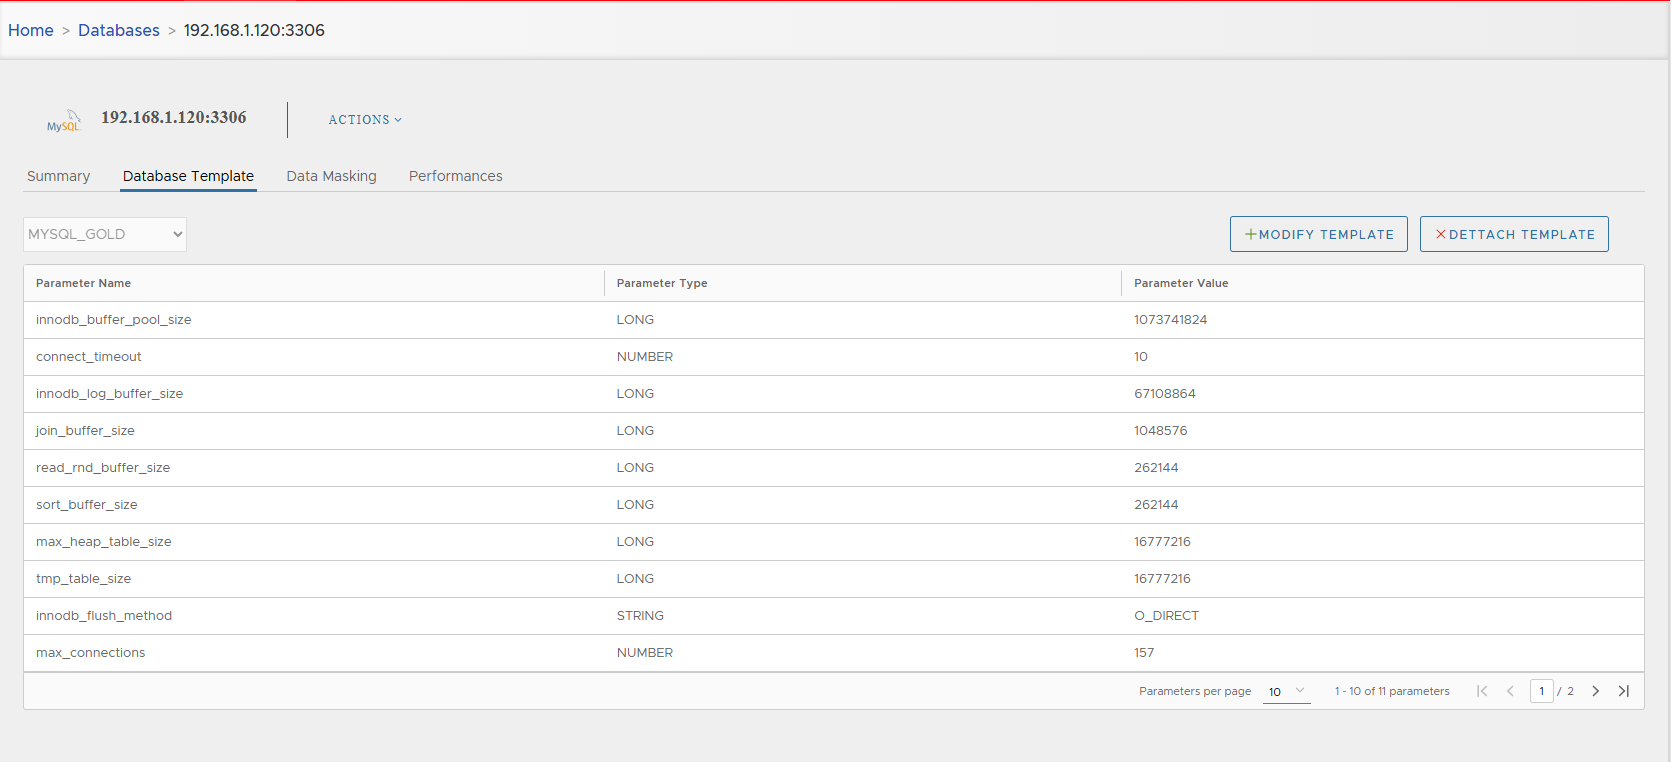Switch to the Summary tab
The height and width of the screenshot is (762, 1671).
pyautogui.click(x=58, y=176)
